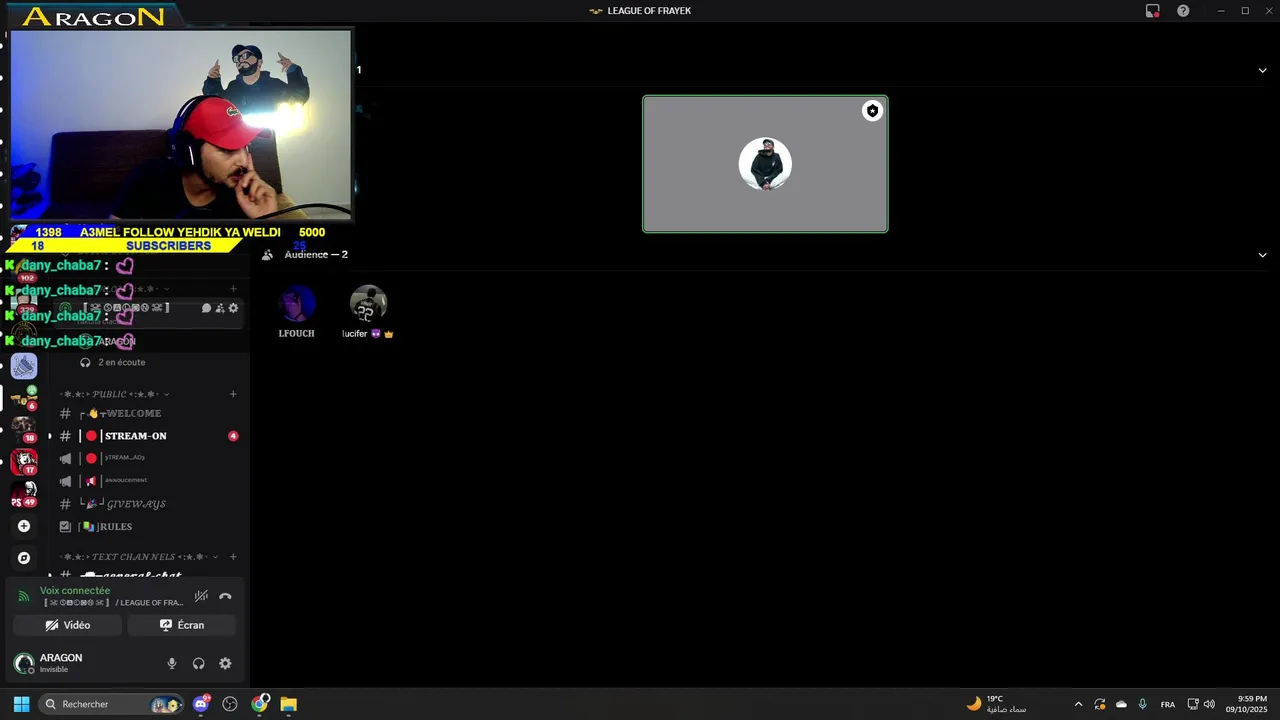The height and width of the screenshot is (720, 1280).
Task: Toggle noise suppression in voice panel
Action: [201, 596]
